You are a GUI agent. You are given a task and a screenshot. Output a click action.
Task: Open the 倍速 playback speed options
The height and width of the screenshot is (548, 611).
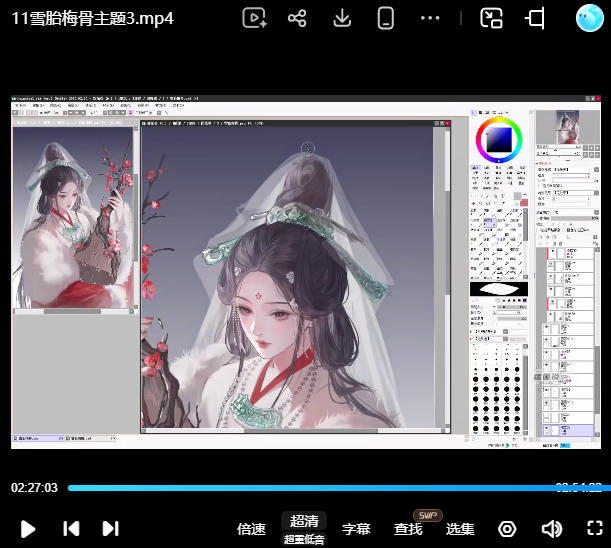pos(251,529)
